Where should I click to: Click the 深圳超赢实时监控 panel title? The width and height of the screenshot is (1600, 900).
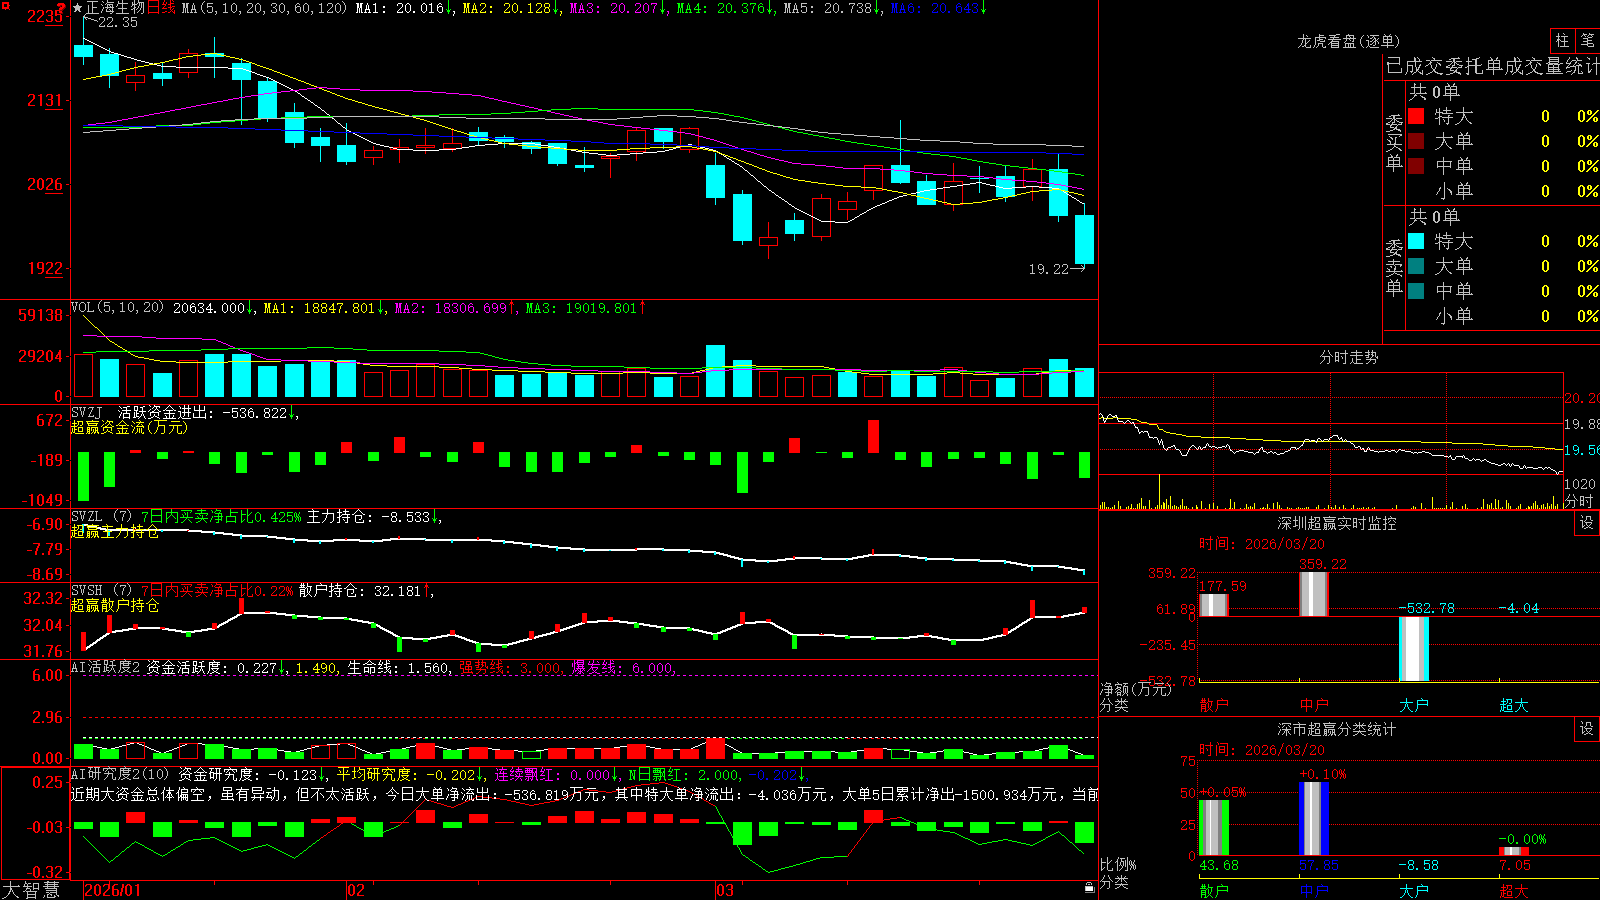pyautogui.click(x=1337, y=523)
